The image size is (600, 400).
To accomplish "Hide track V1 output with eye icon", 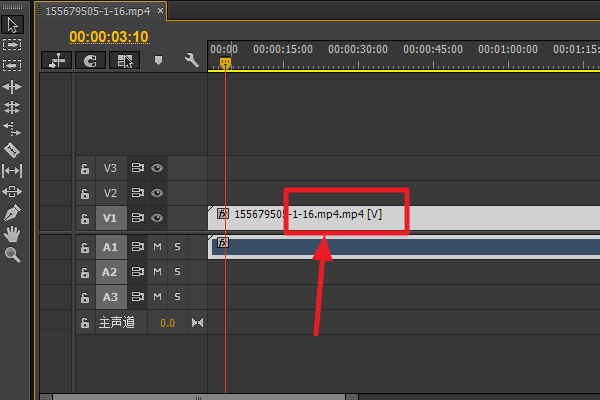I will tap(157, 218).
